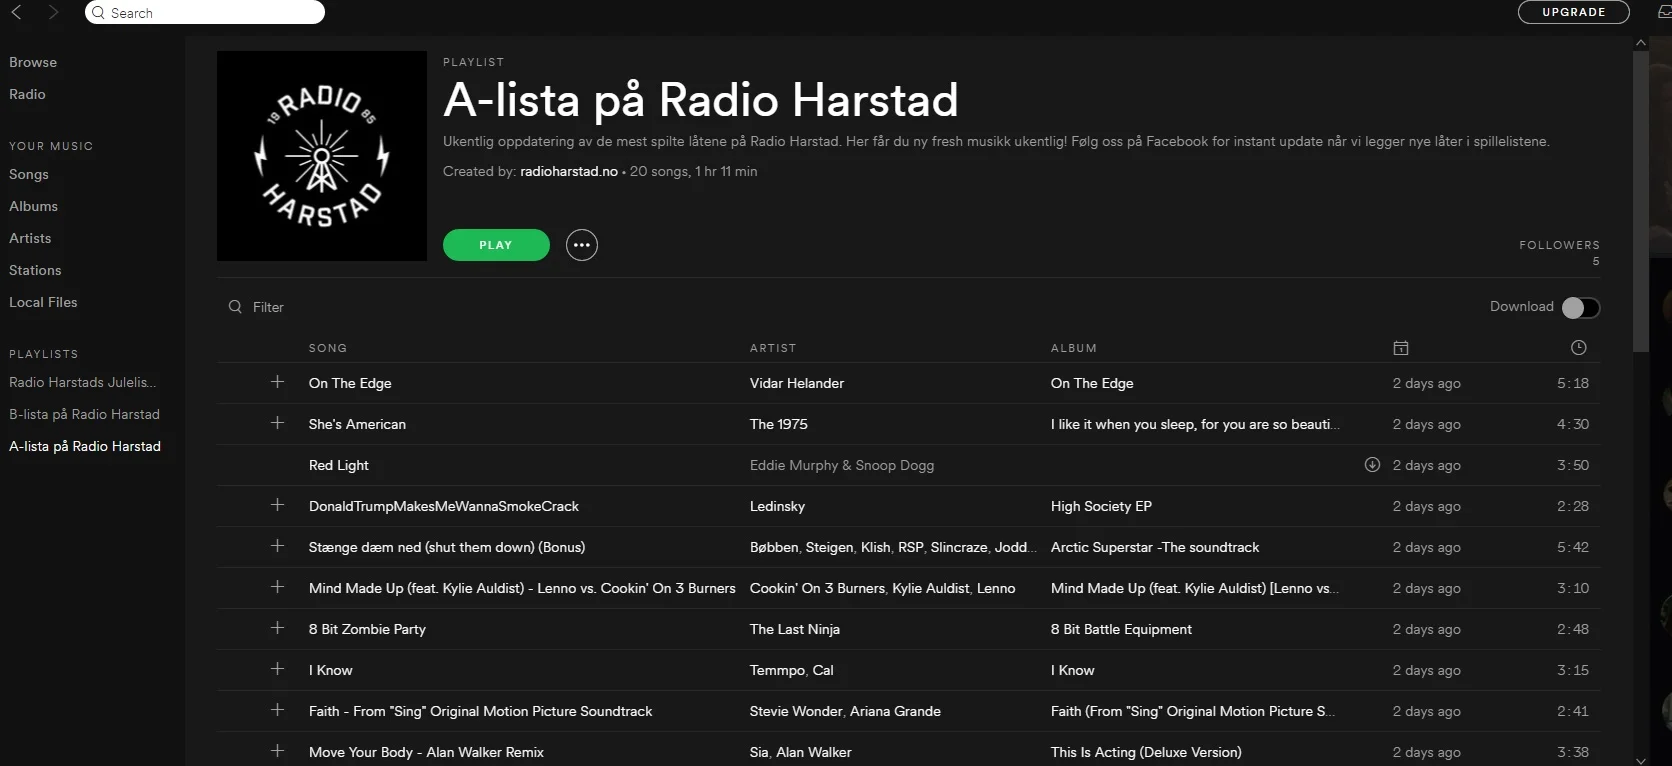Click the Search input field
This screenshot has width=1672, height=766.
205,12
